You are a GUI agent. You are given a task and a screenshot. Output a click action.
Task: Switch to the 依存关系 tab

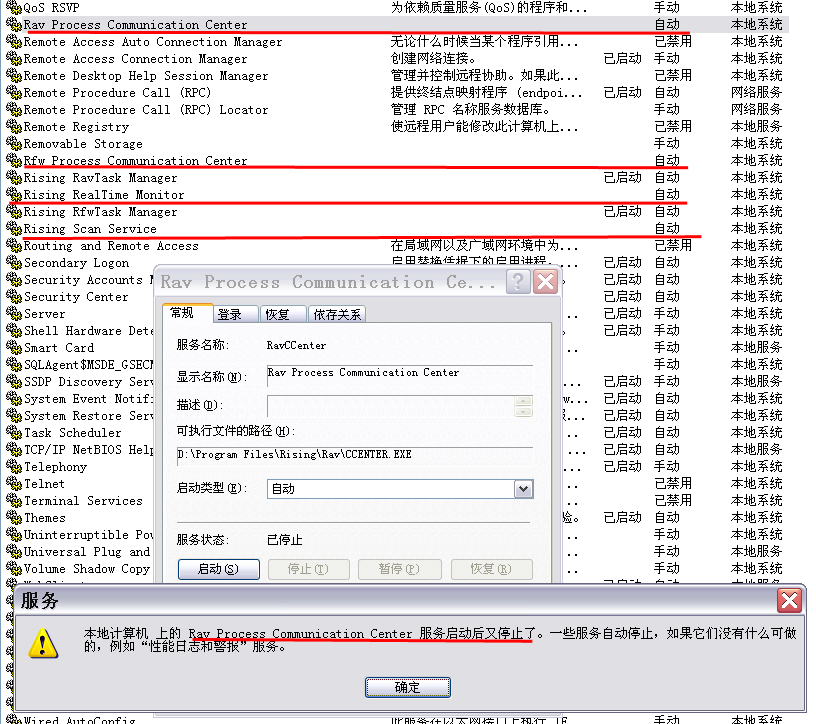click(337, 314)
